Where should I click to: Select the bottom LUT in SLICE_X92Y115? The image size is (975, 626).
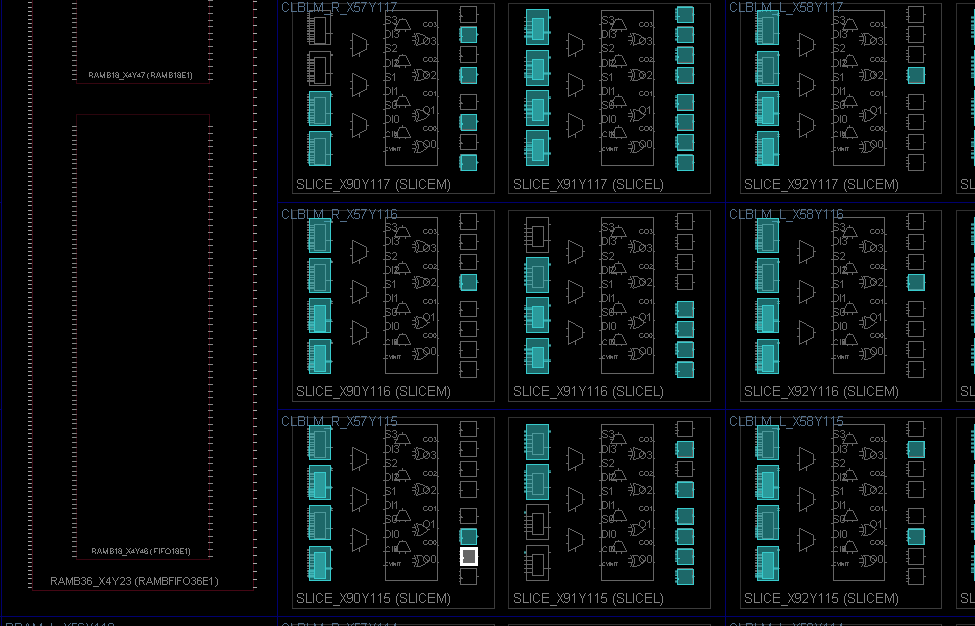click(x=767, y=563)
